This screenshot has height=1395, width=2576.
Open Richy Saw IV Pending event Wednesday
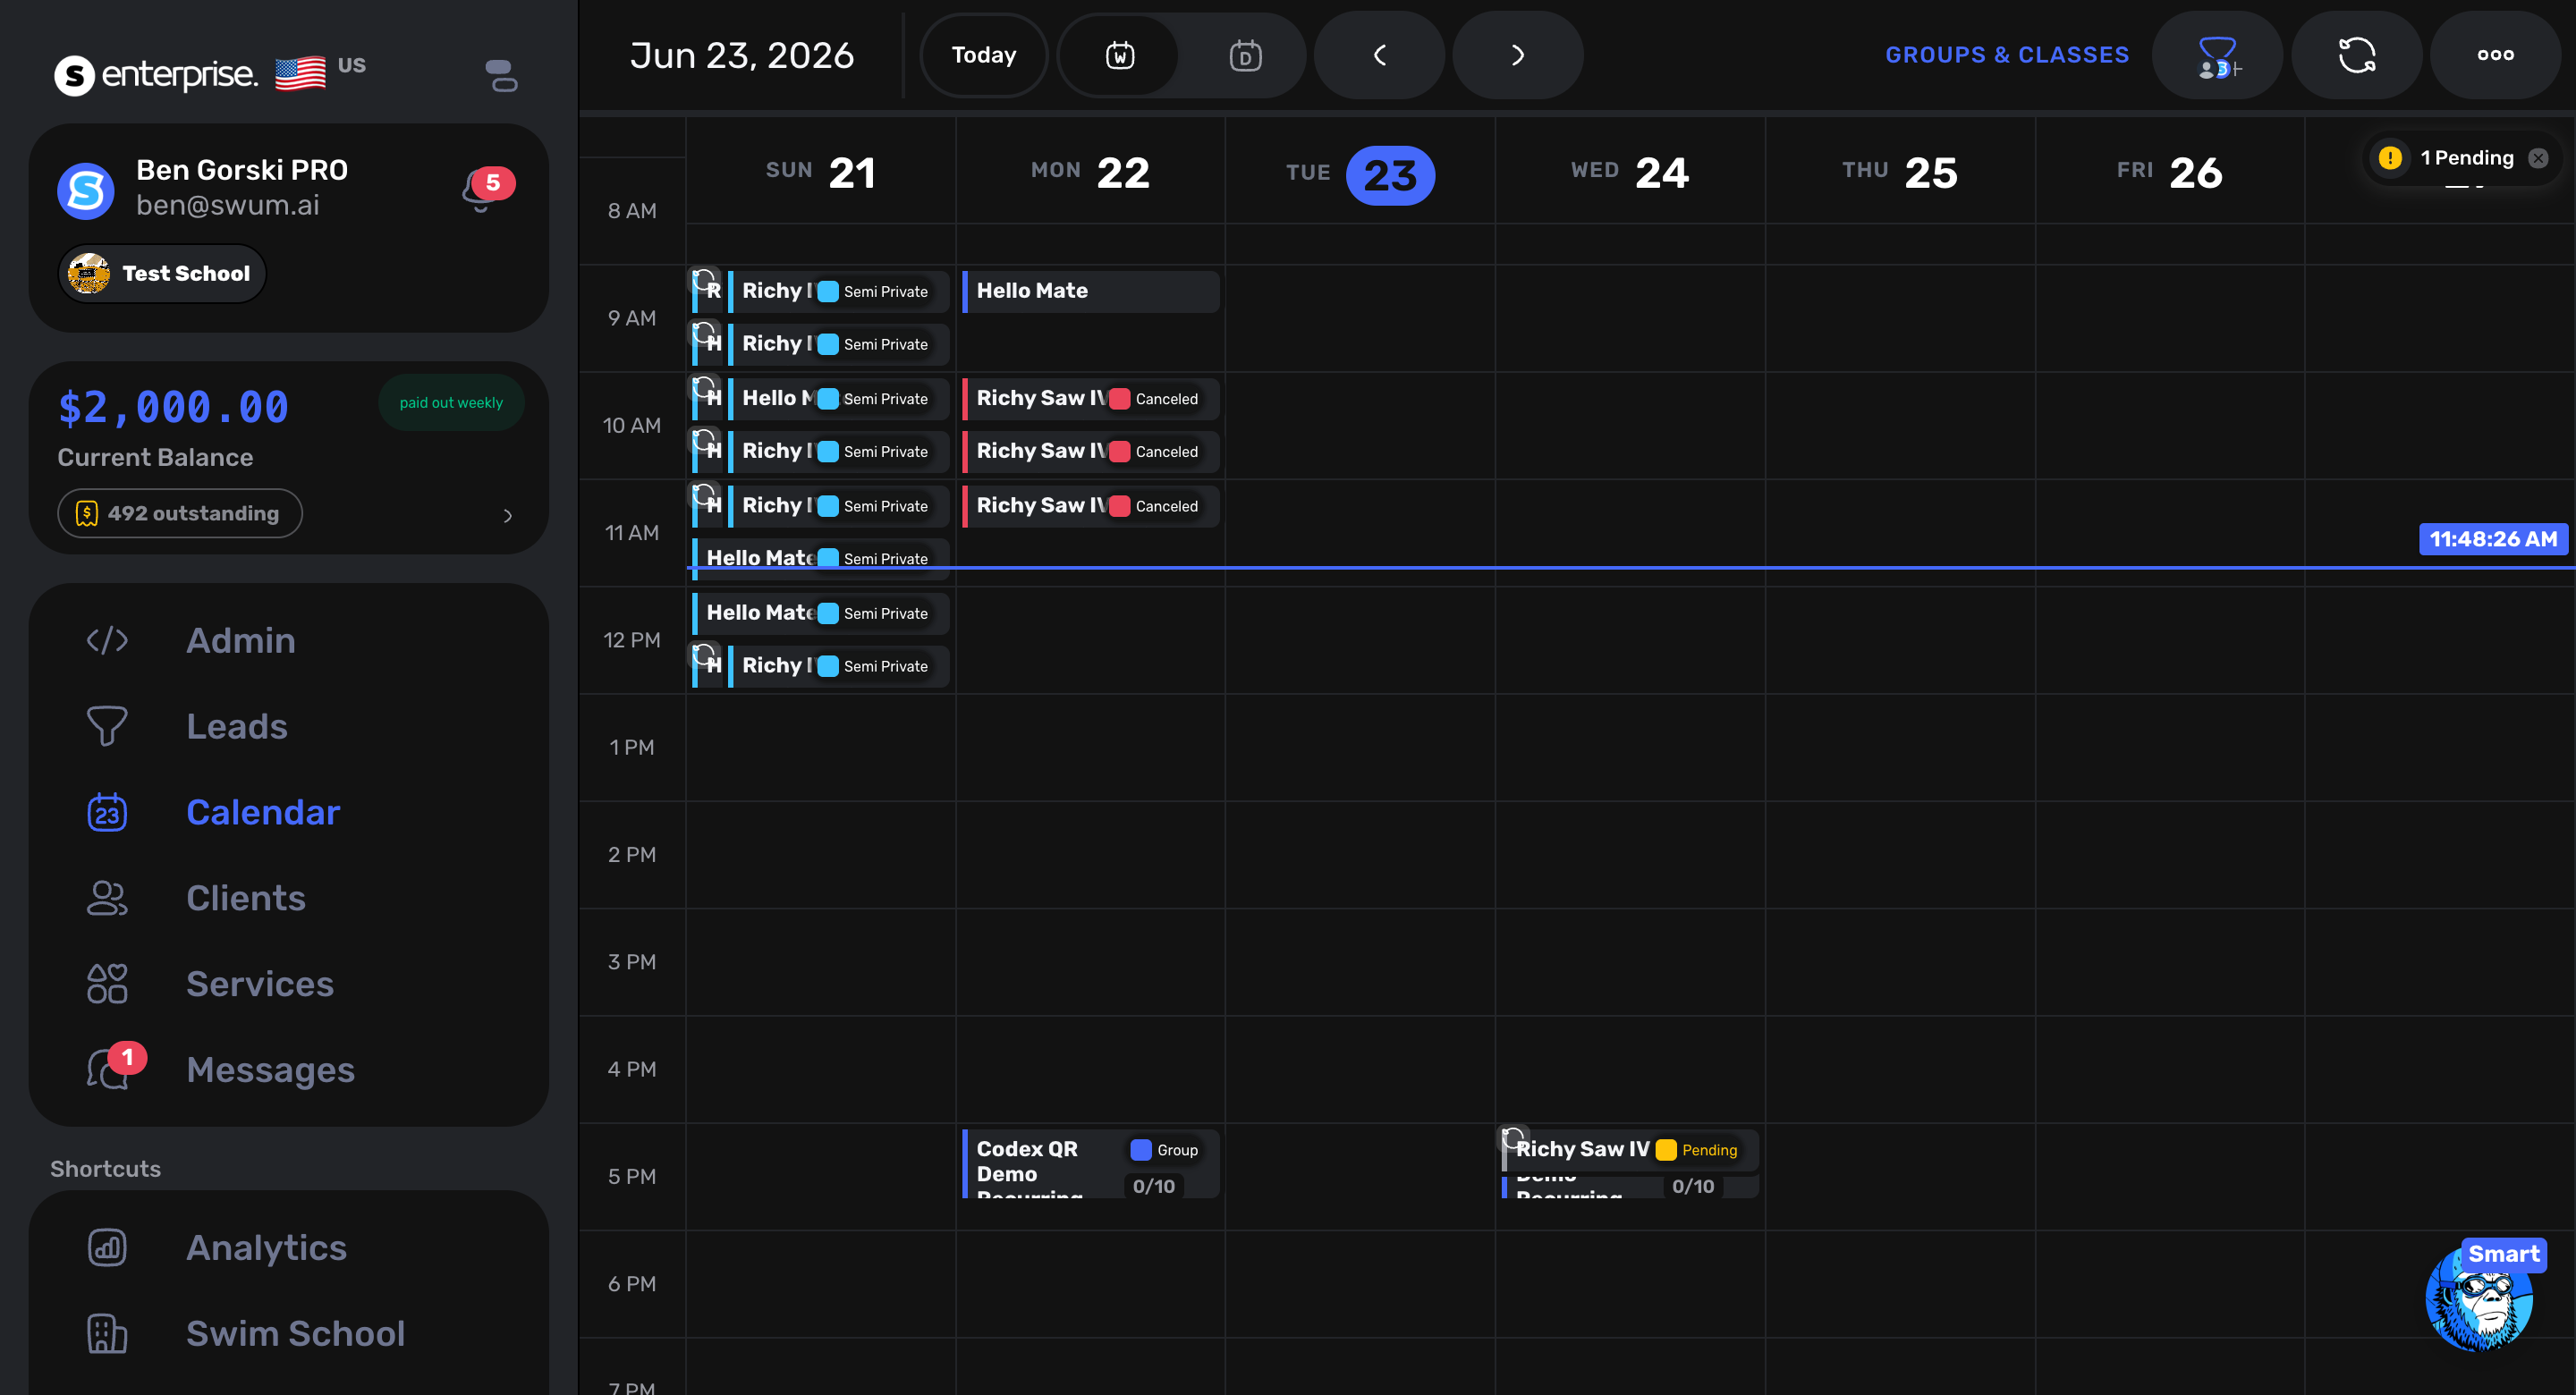coord(1630,1150)
